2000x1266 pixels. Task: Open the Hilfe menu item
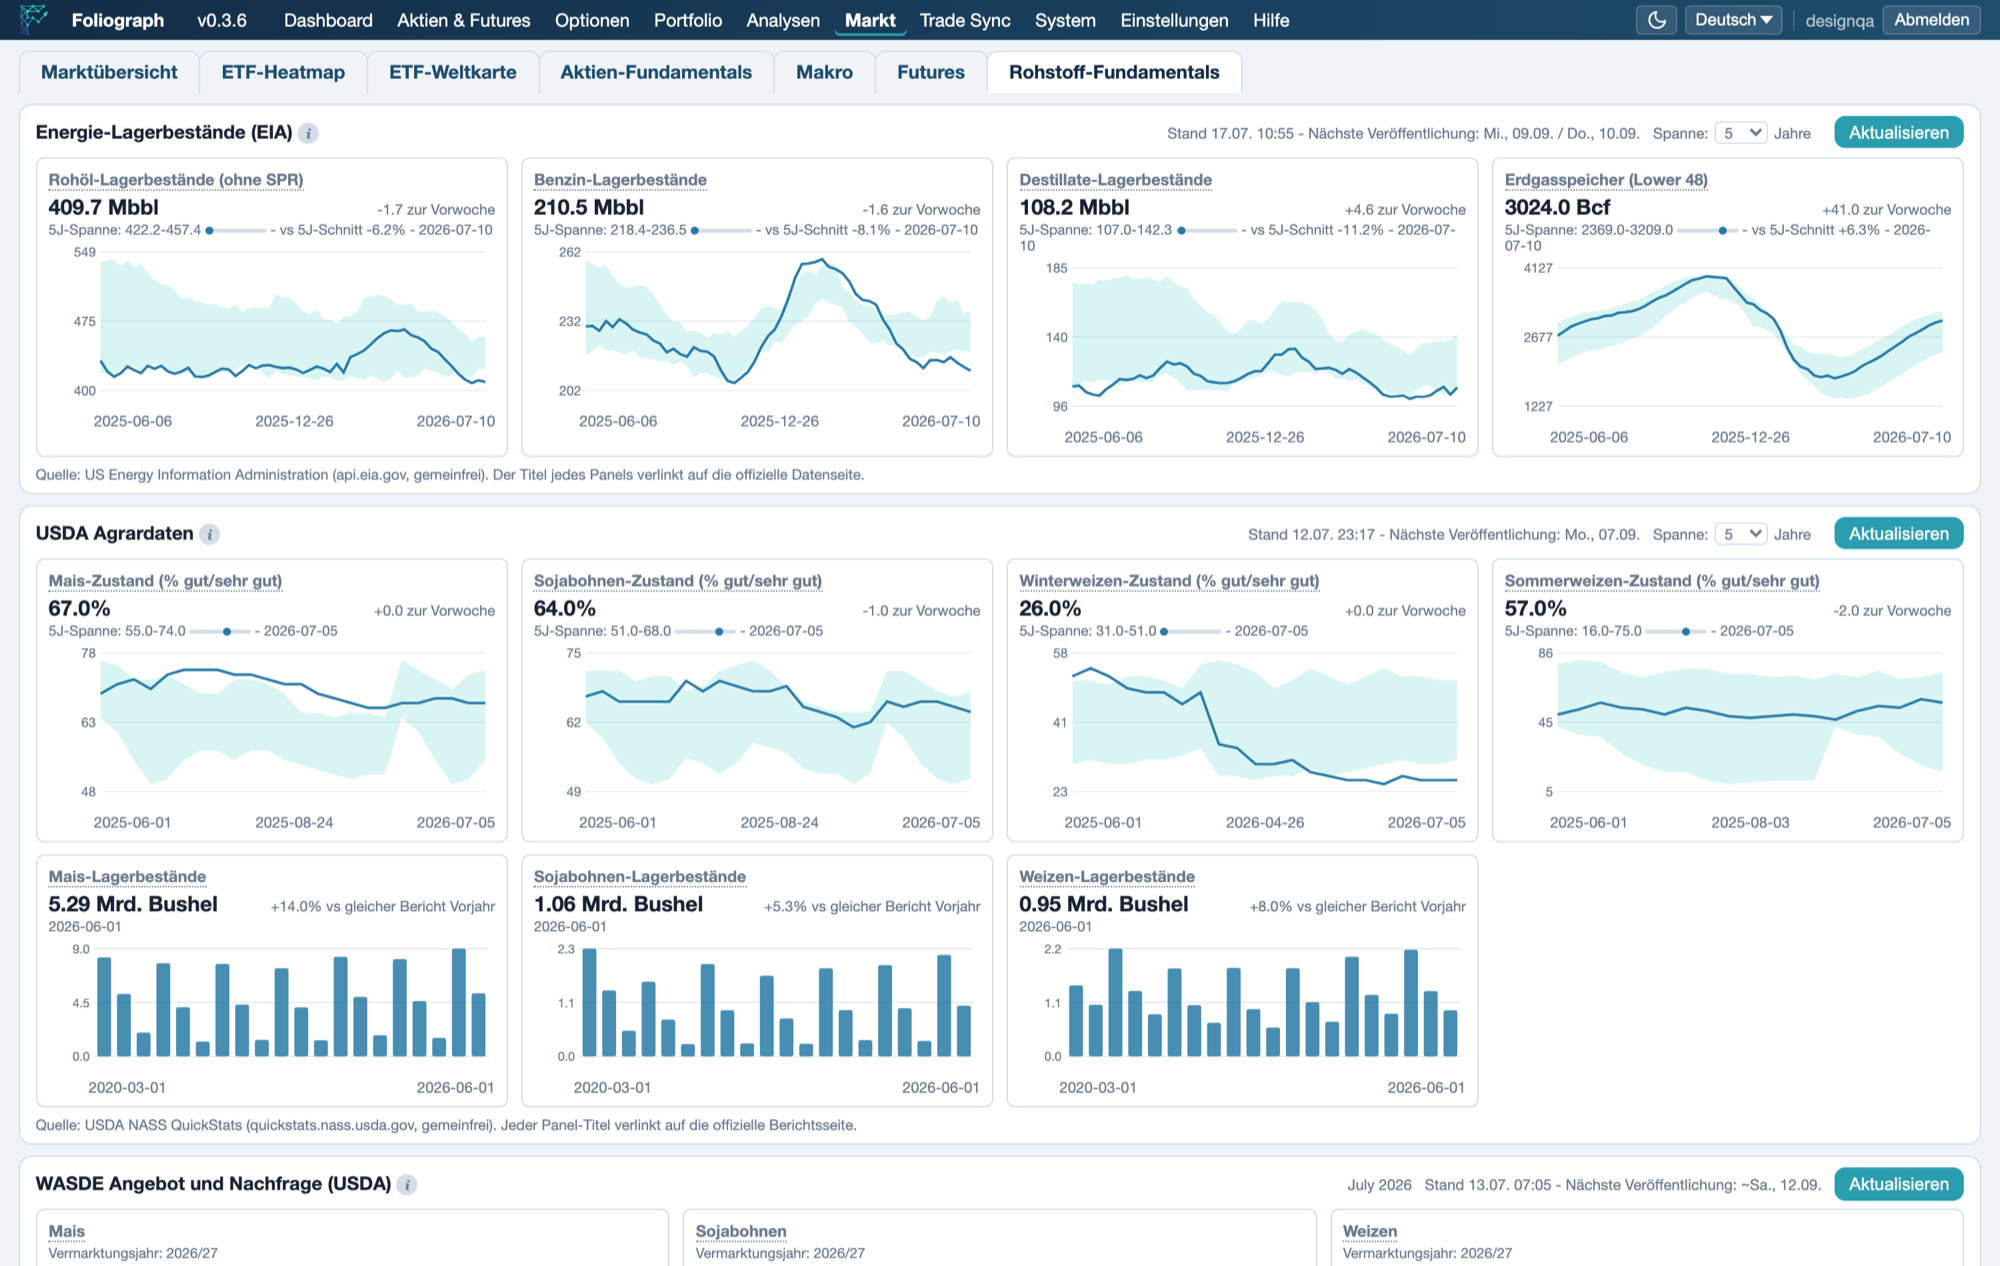[x=1271, y=20]
